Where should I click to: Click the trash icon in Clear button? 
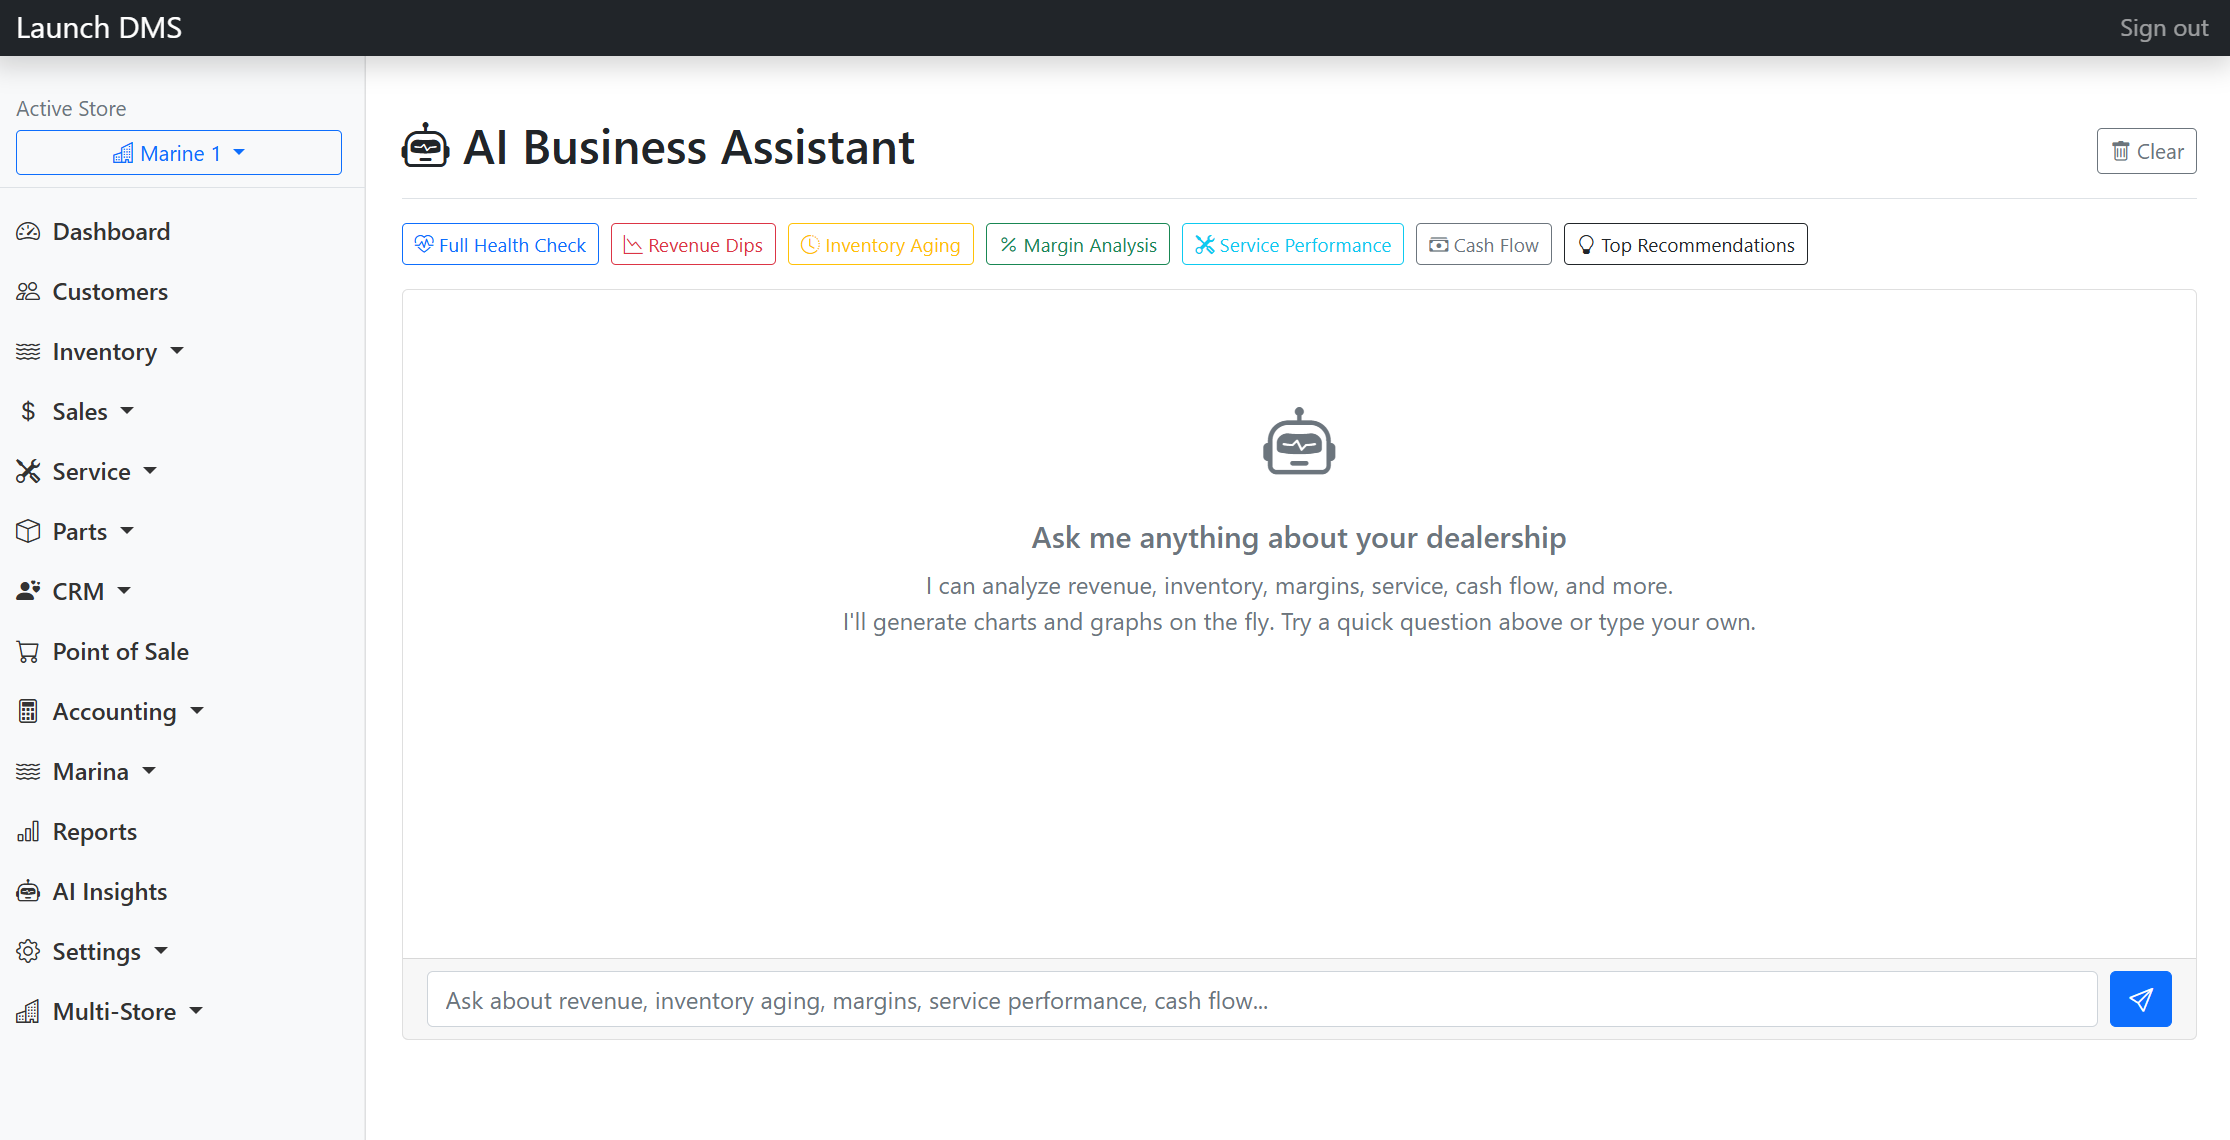(x=2120, y=152)
